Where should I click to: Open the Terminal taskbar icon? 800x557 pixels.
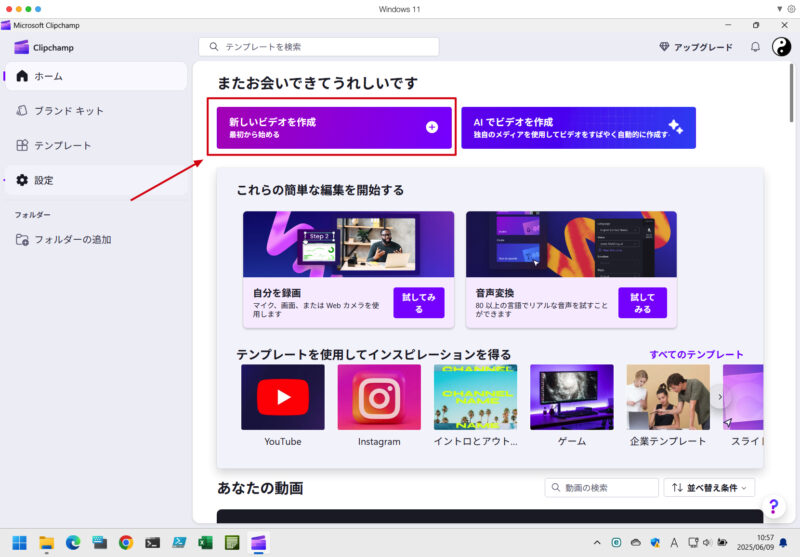[x=153, y=543]
